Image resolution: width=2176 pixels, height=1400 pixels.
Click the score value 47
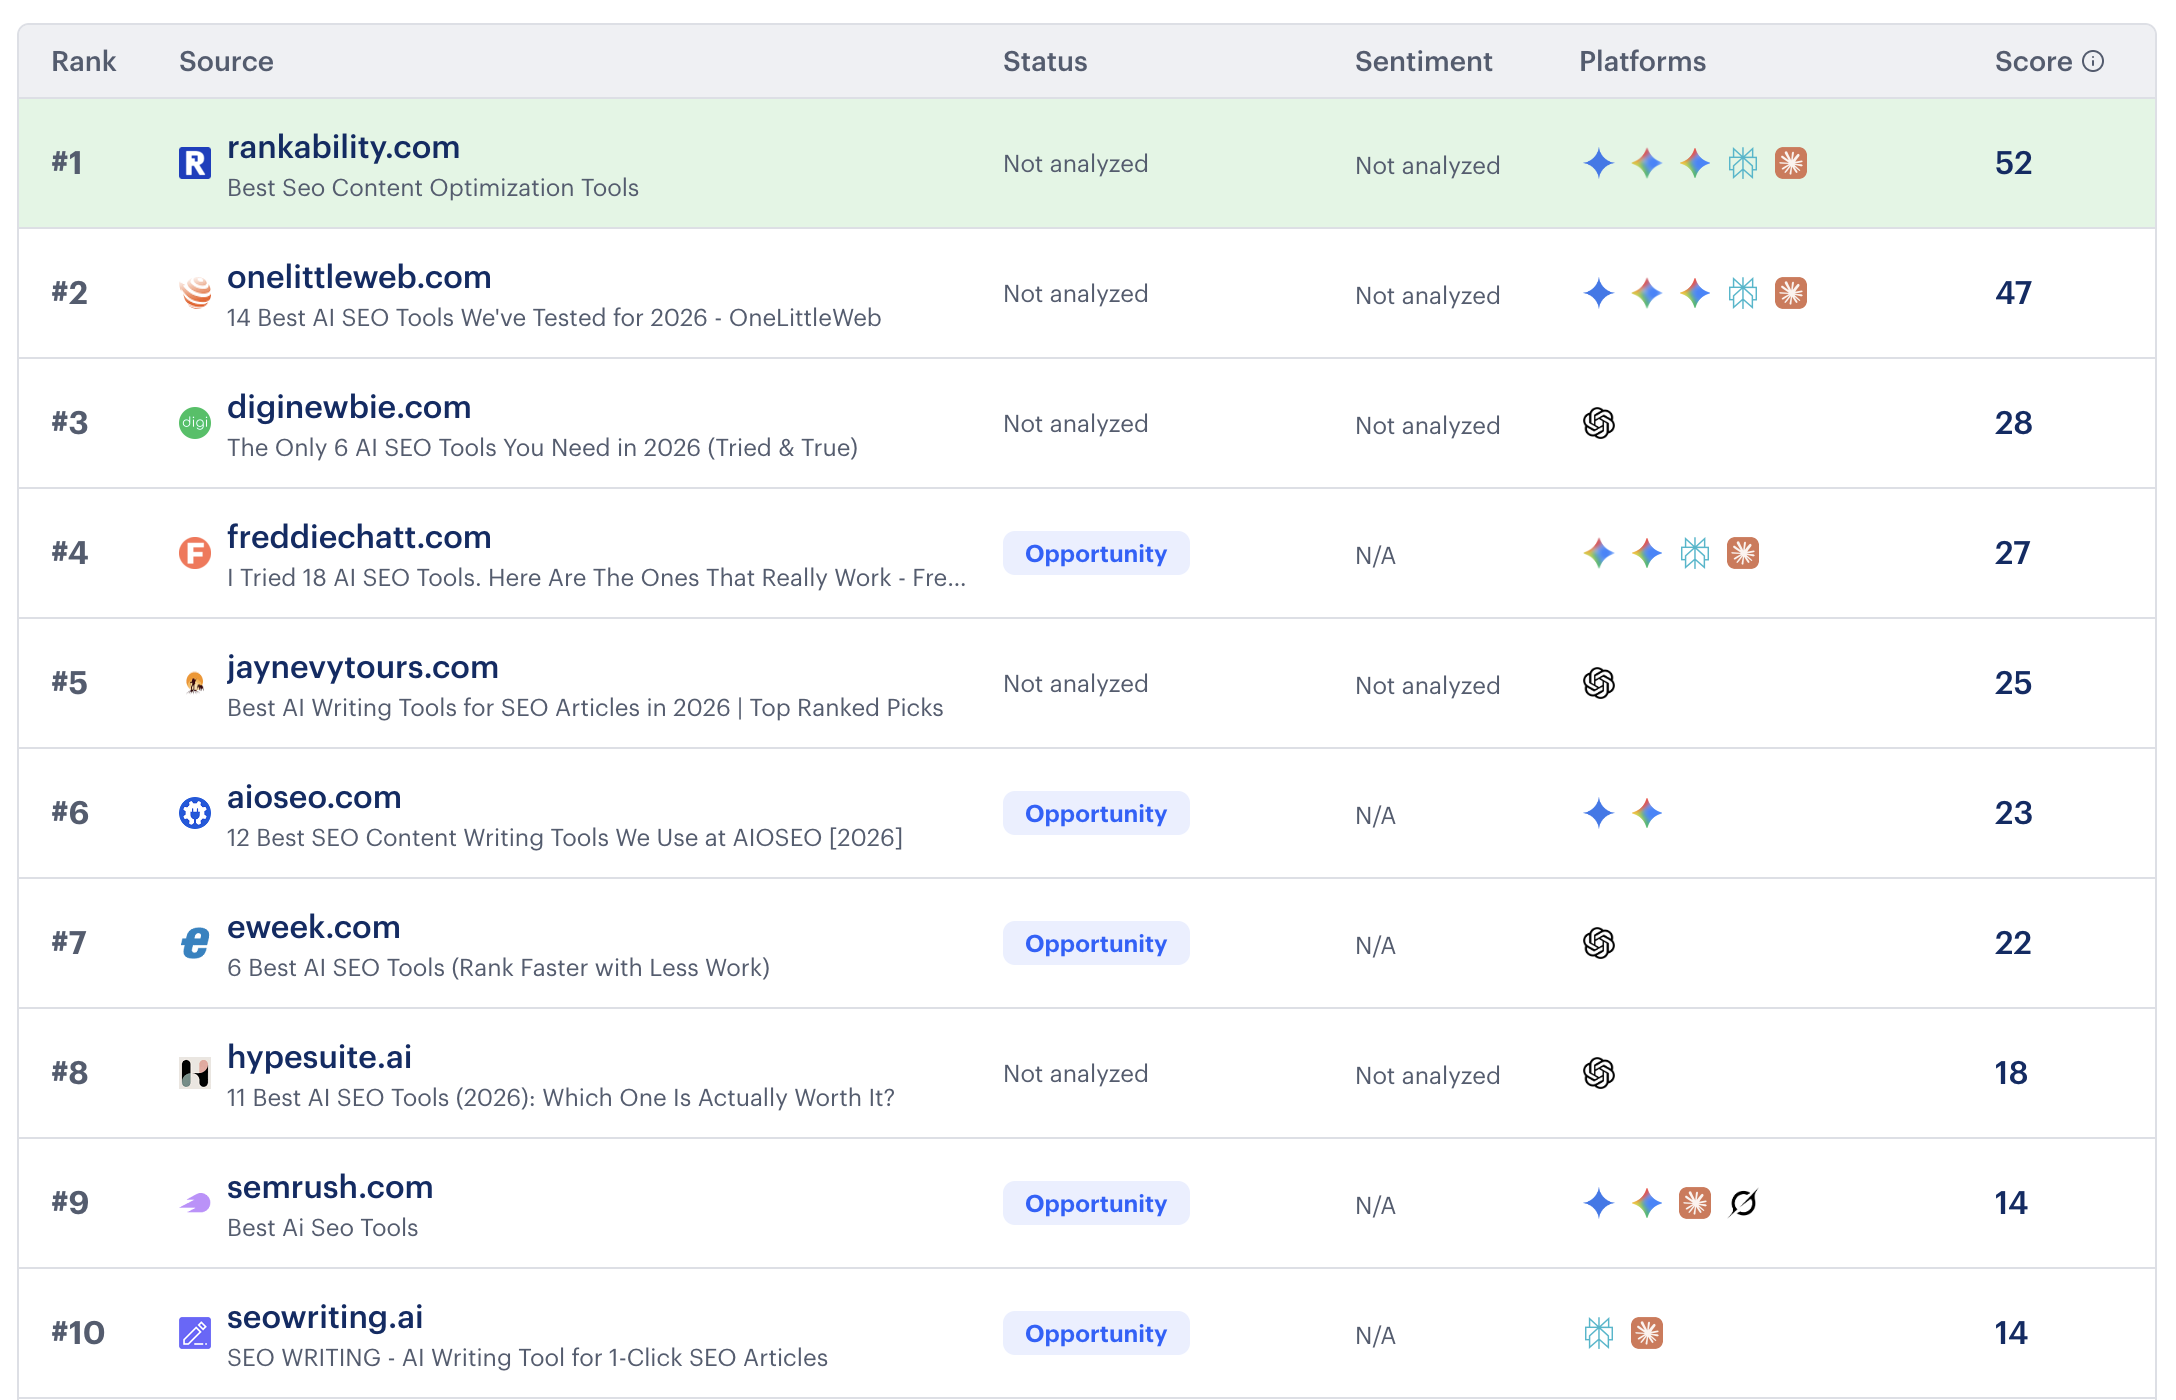(2013, 293)
